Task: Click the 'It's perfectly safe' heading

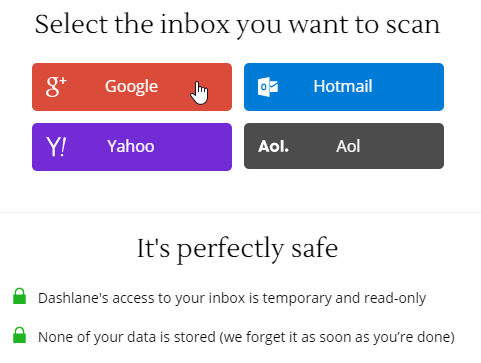Action: tap(237, 249)
